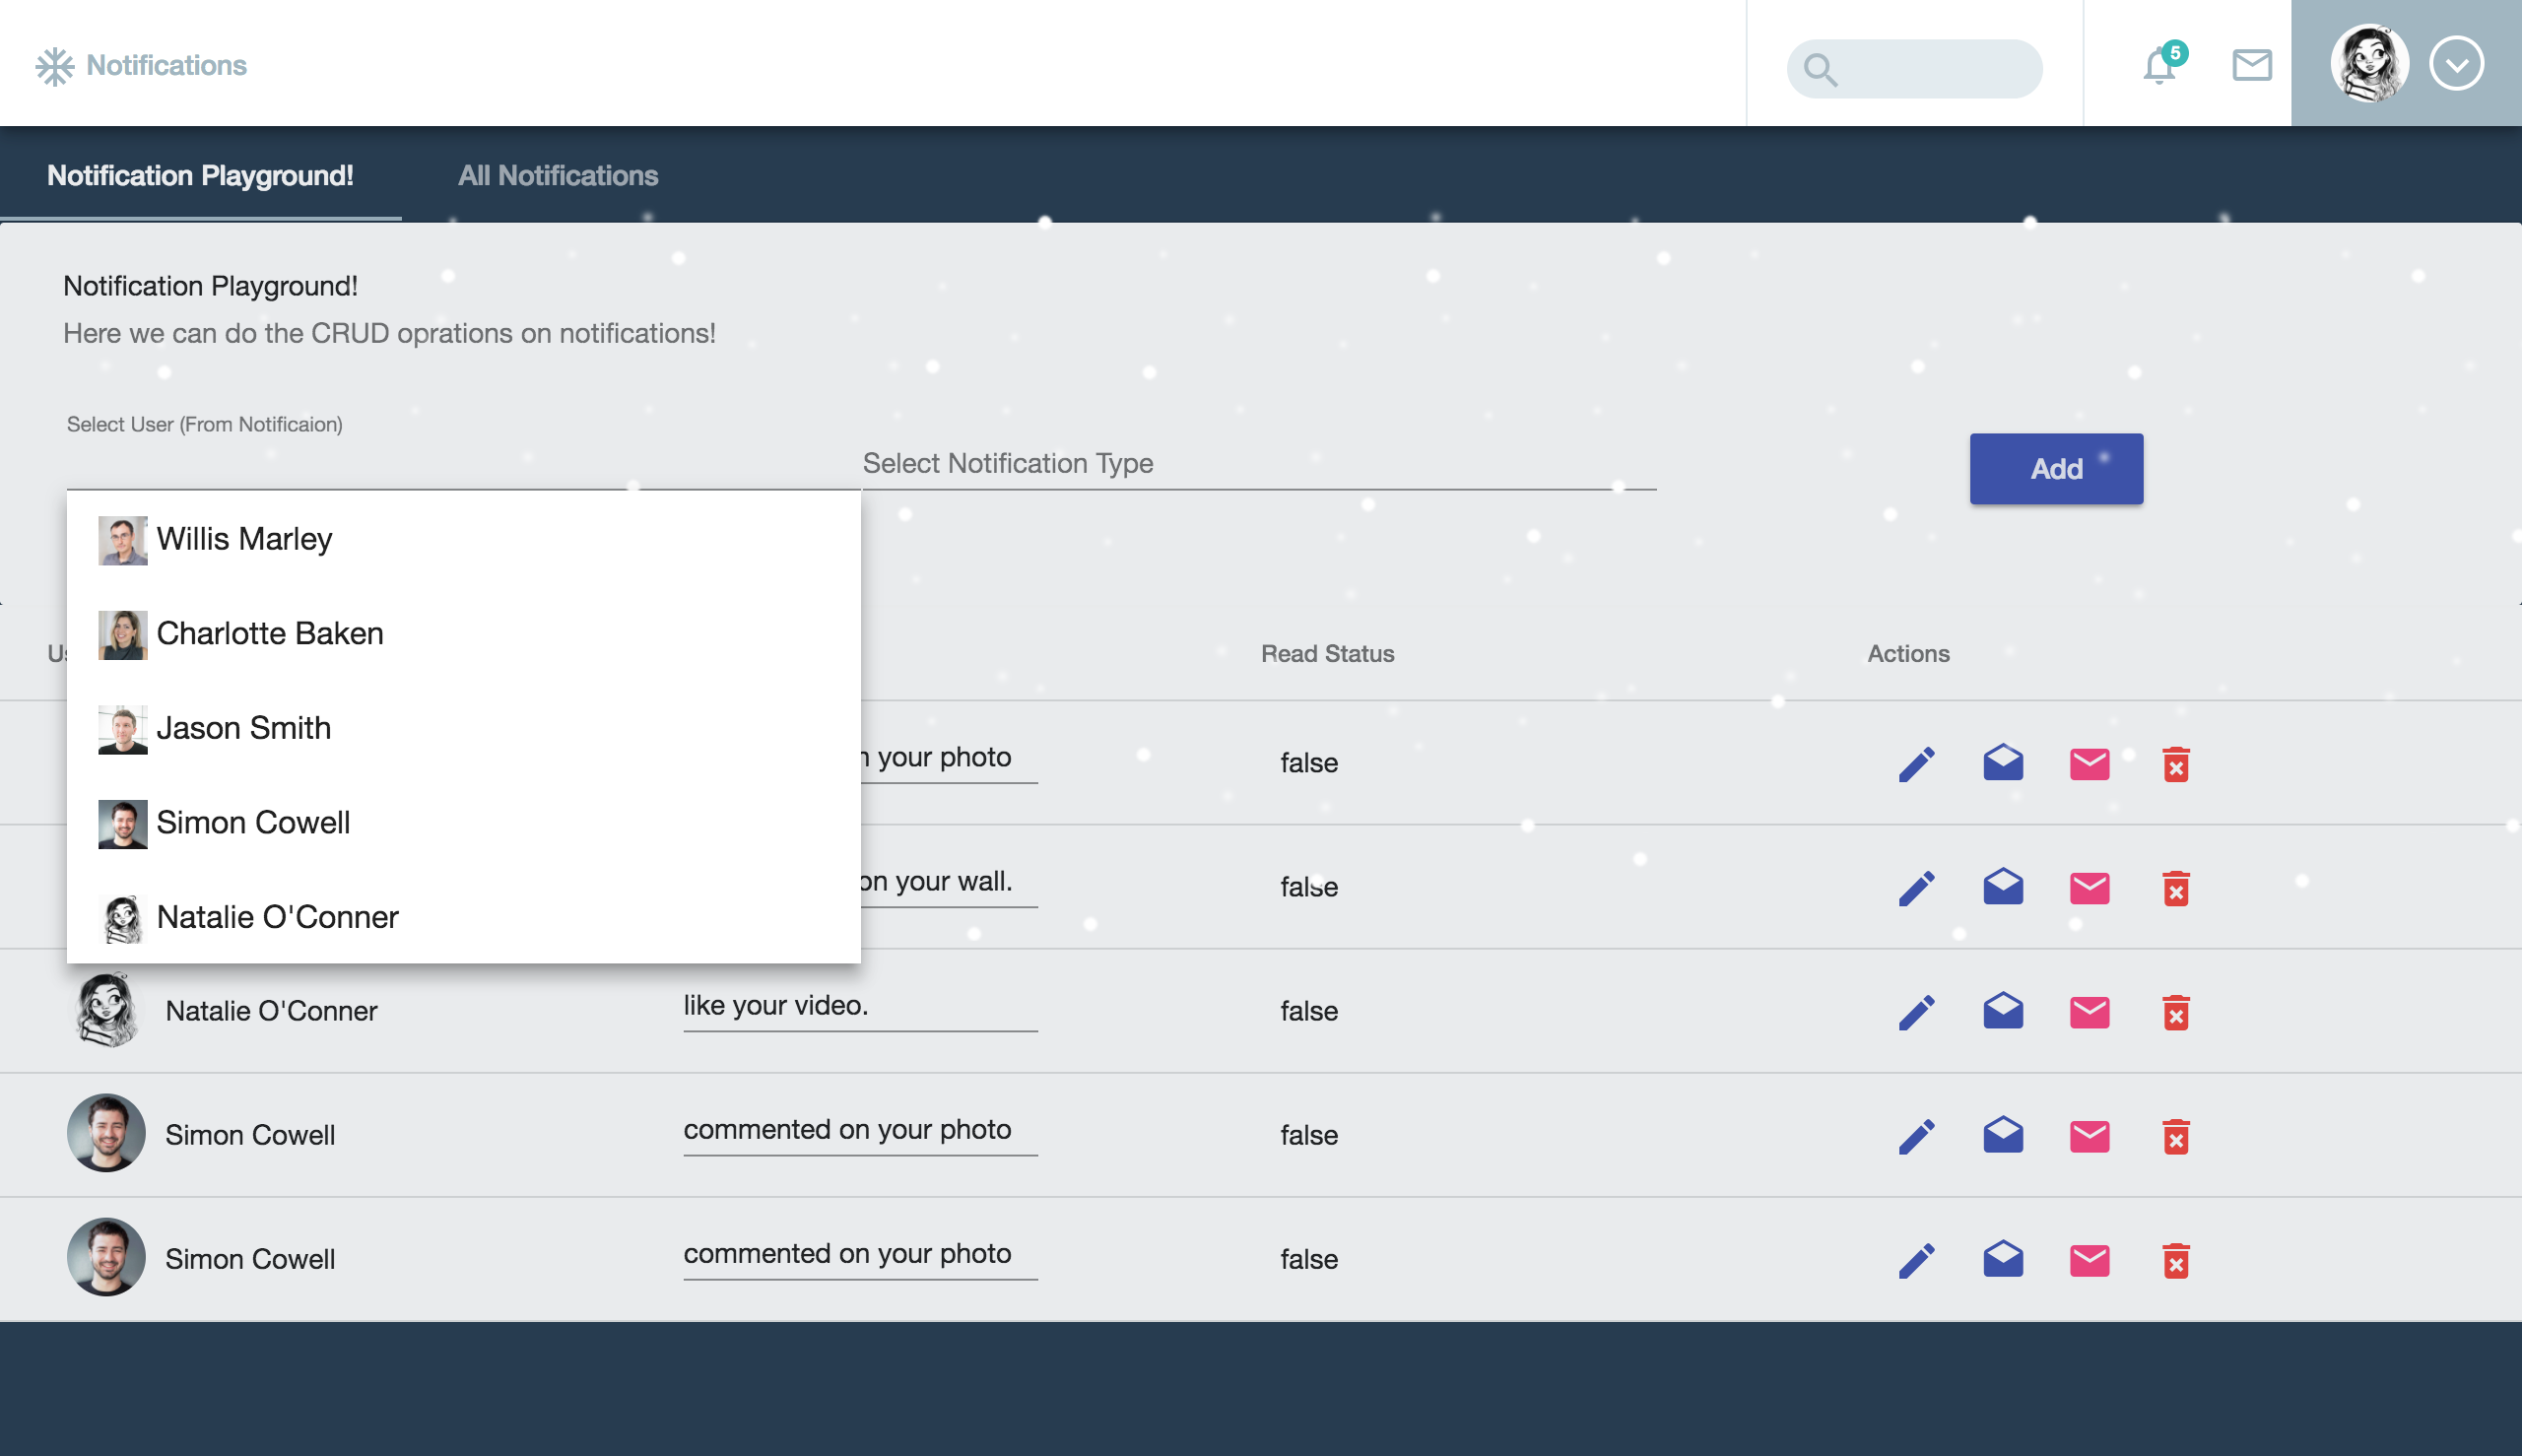
Task: Click the snowflake Notifications logo
Action: [55, 66]
